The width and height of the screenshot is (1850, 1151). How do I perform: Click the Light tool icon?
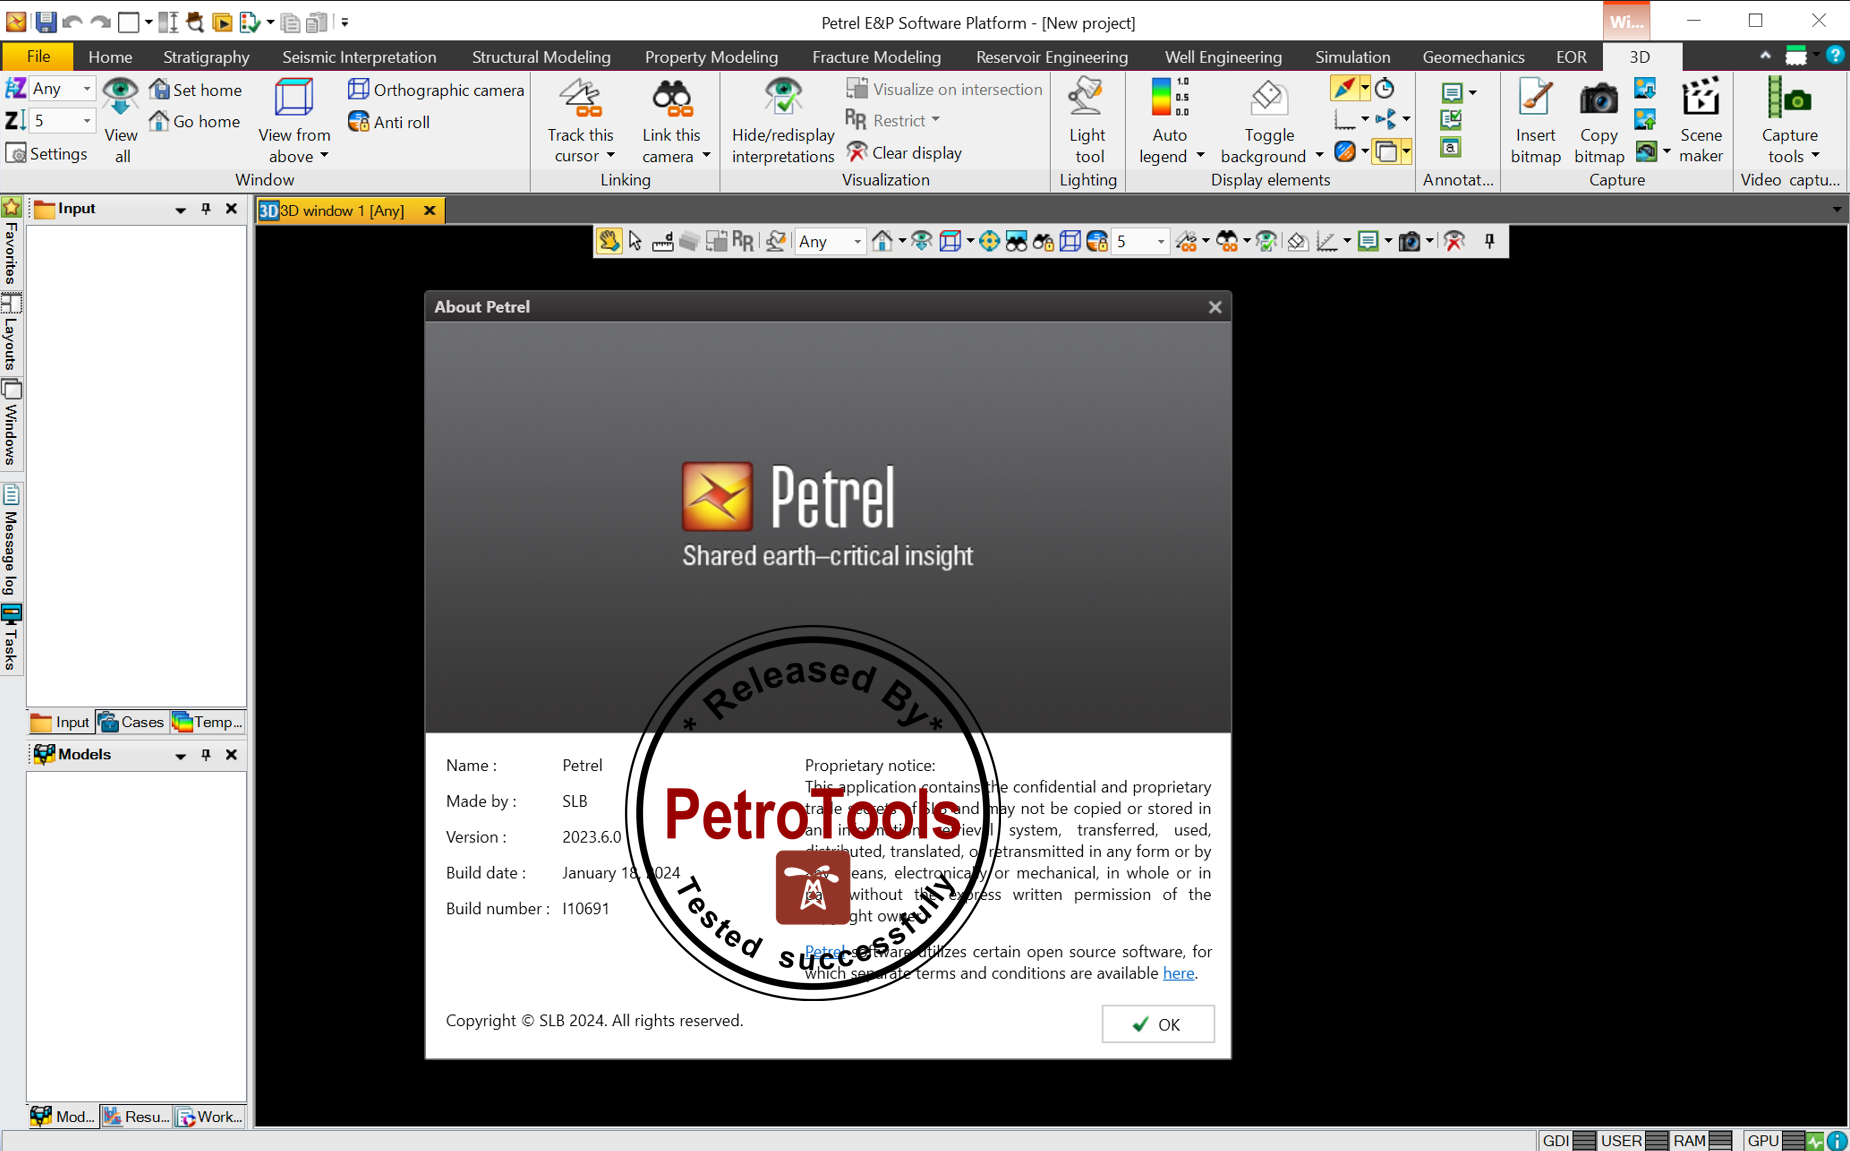click(x=1087, y=100)
